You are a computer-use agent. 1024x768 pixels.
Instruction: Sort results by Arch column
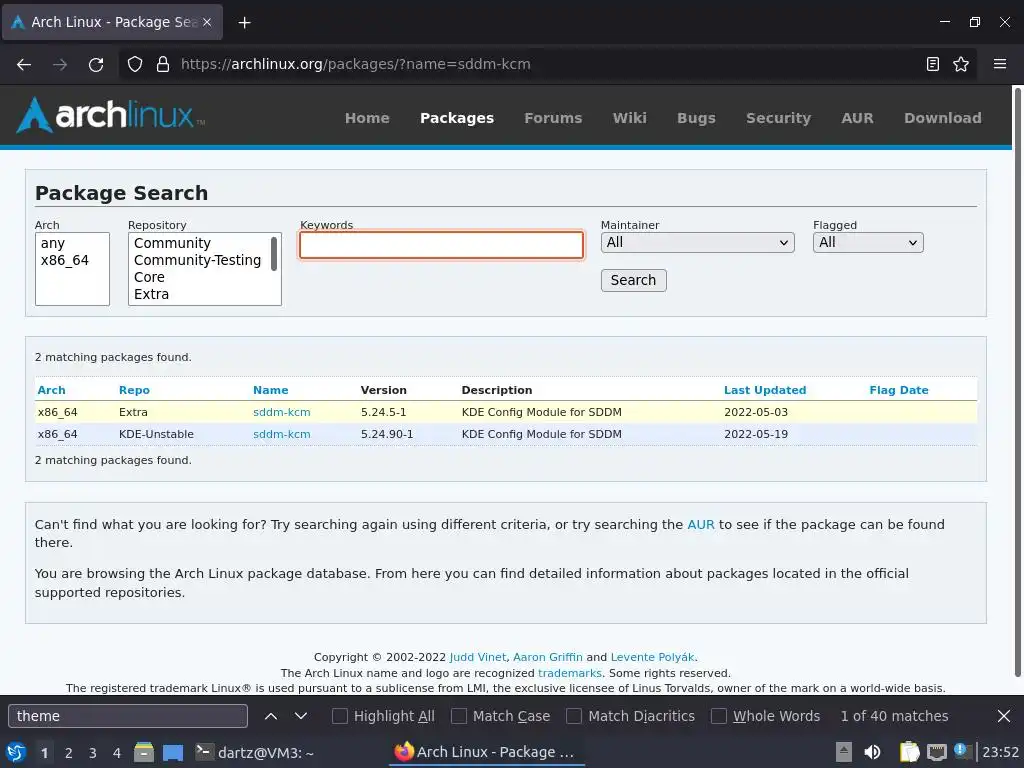[52, 390]
